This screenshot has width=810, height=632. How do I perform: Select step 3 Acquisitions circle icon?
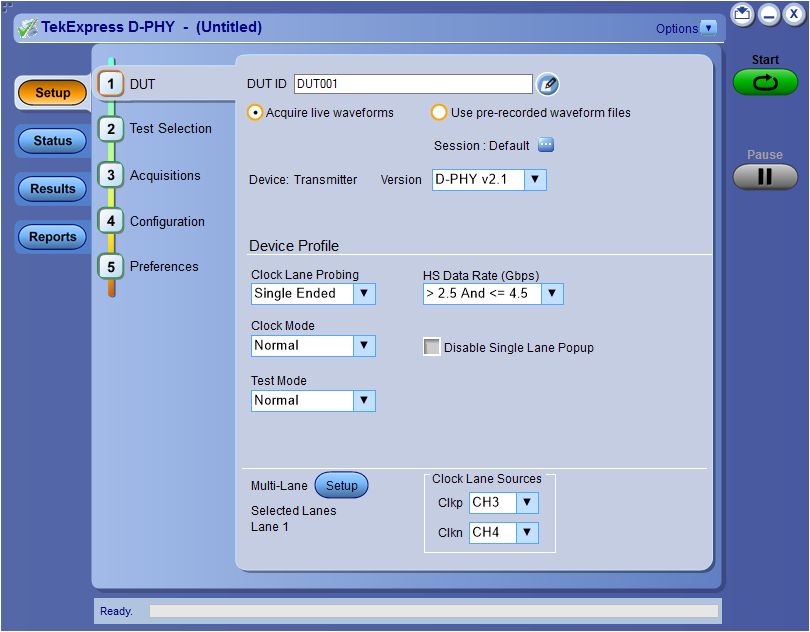click(110, 175)
